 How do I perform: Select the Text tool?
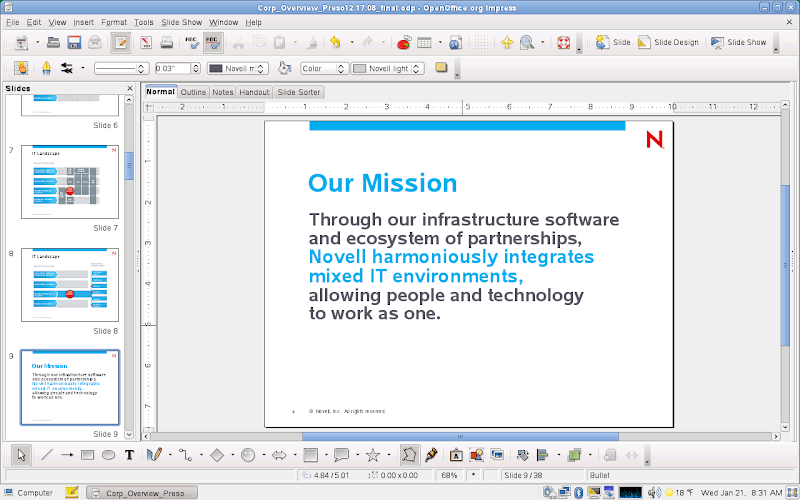coord(129,455)
